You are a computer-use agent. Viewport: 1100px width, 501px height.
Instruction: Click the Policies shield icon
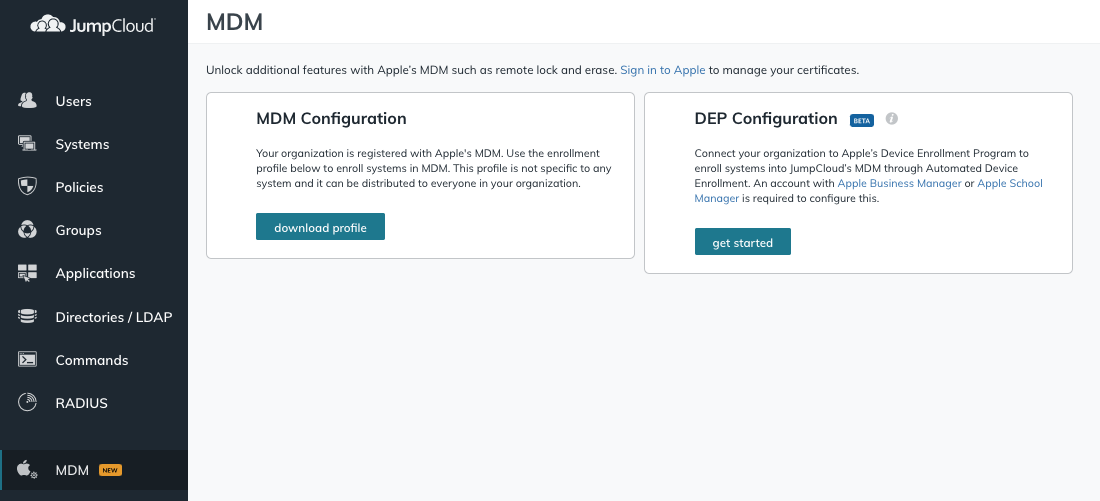point(27,187)
